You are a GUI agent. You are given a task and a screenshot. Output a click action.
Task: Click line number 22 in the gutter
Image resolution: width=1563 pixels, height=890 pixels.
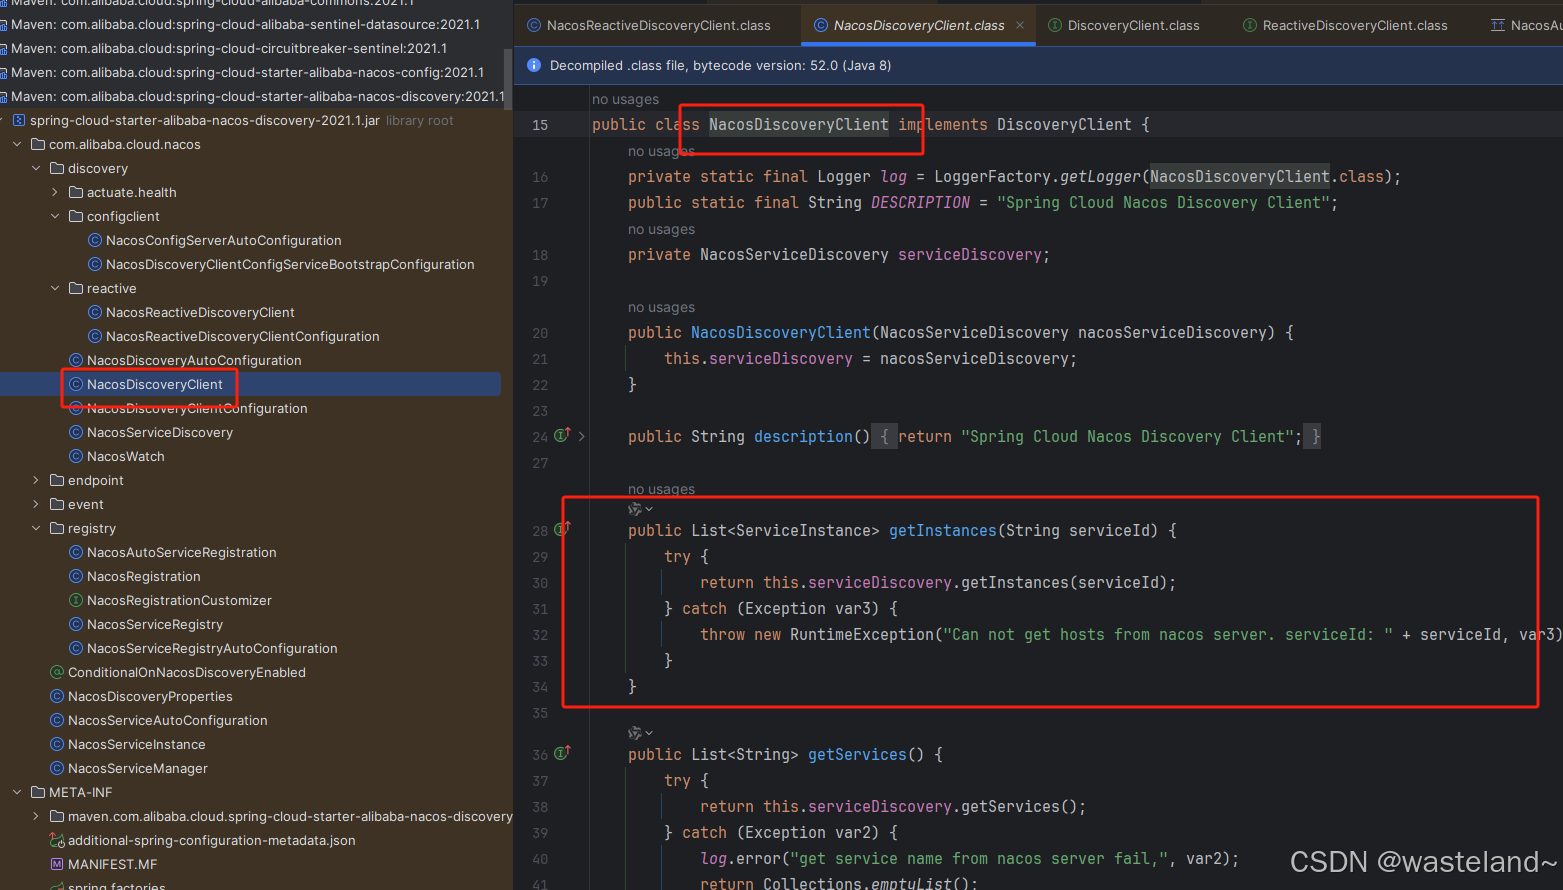pyautogui.click(x=540, y=385)
